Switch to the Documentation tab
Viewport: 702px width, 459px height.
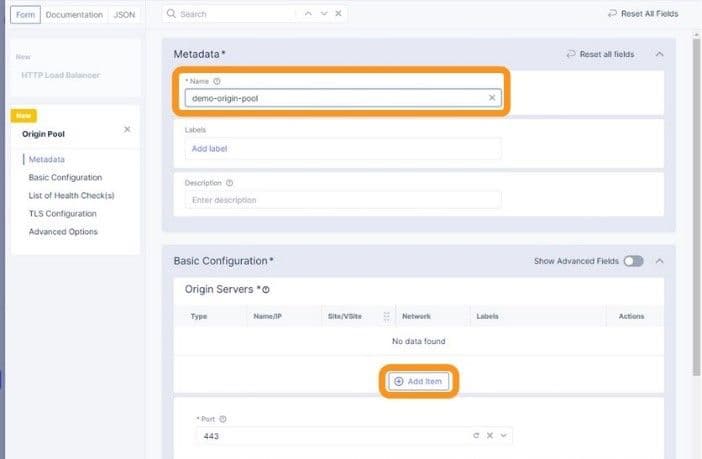tap(74, 15)
